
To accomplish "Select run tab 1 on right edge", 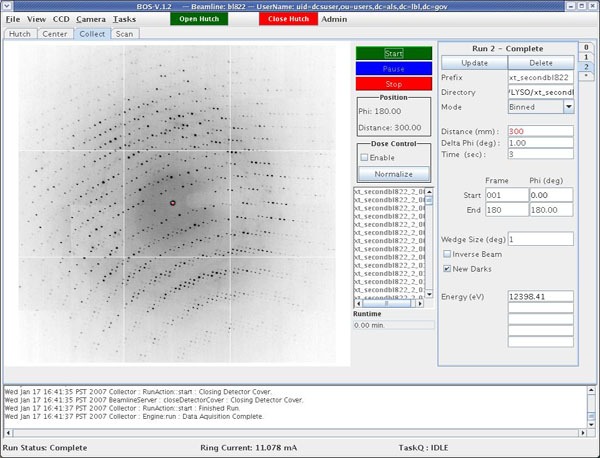I will [586, 58].
